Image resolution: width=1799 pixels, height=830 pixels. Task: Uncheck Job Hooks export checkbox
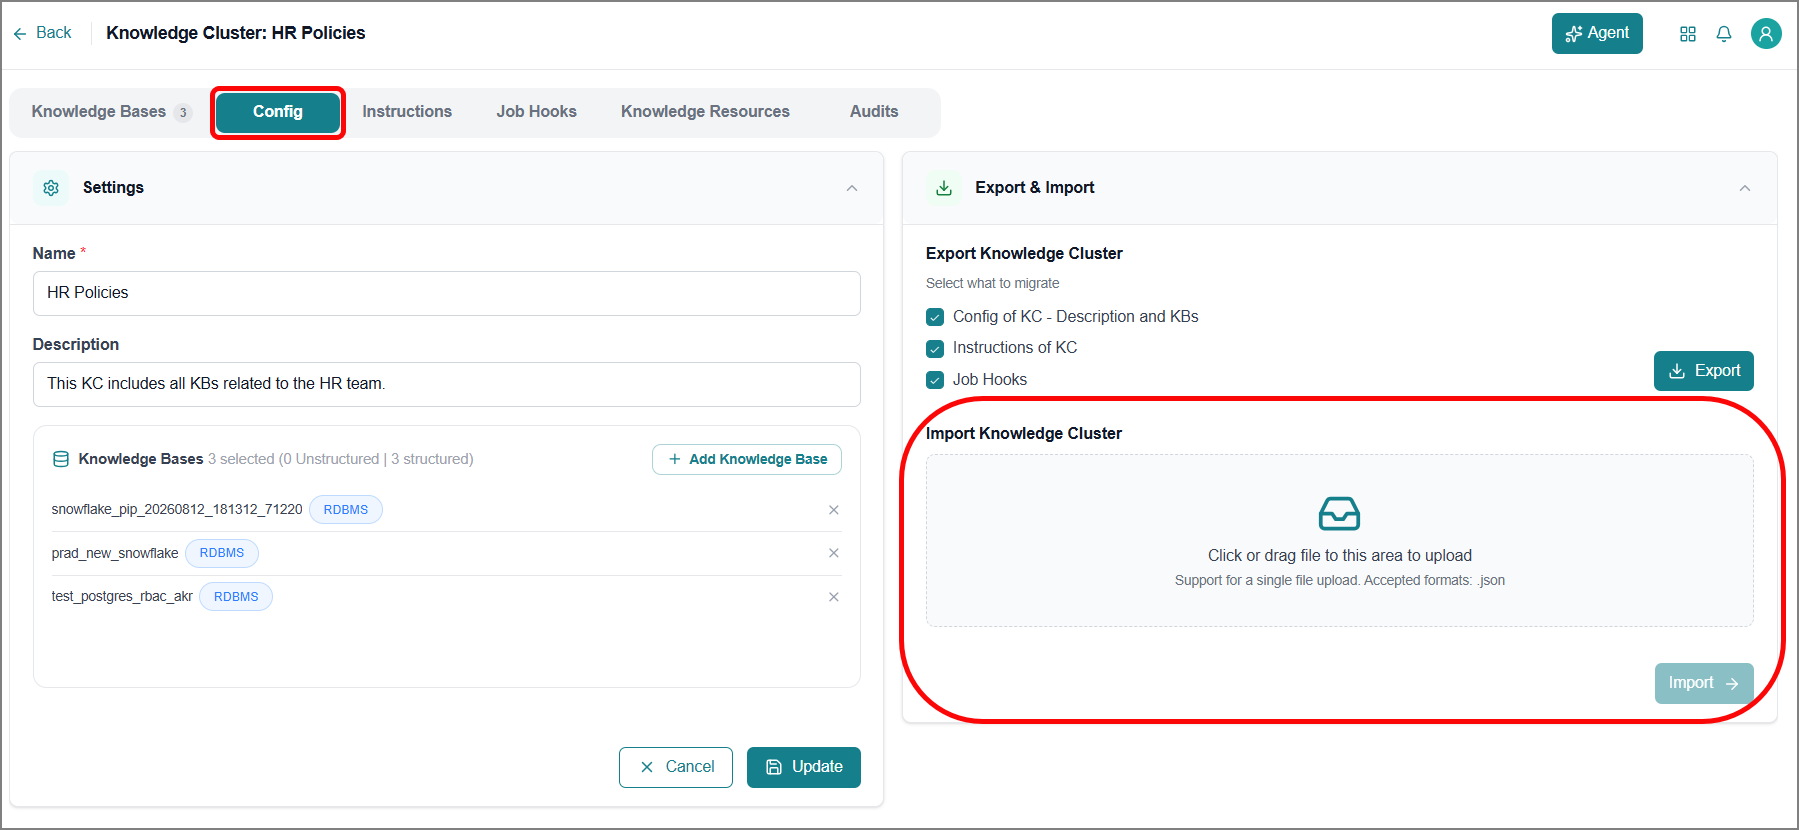(x=935, y=380)
